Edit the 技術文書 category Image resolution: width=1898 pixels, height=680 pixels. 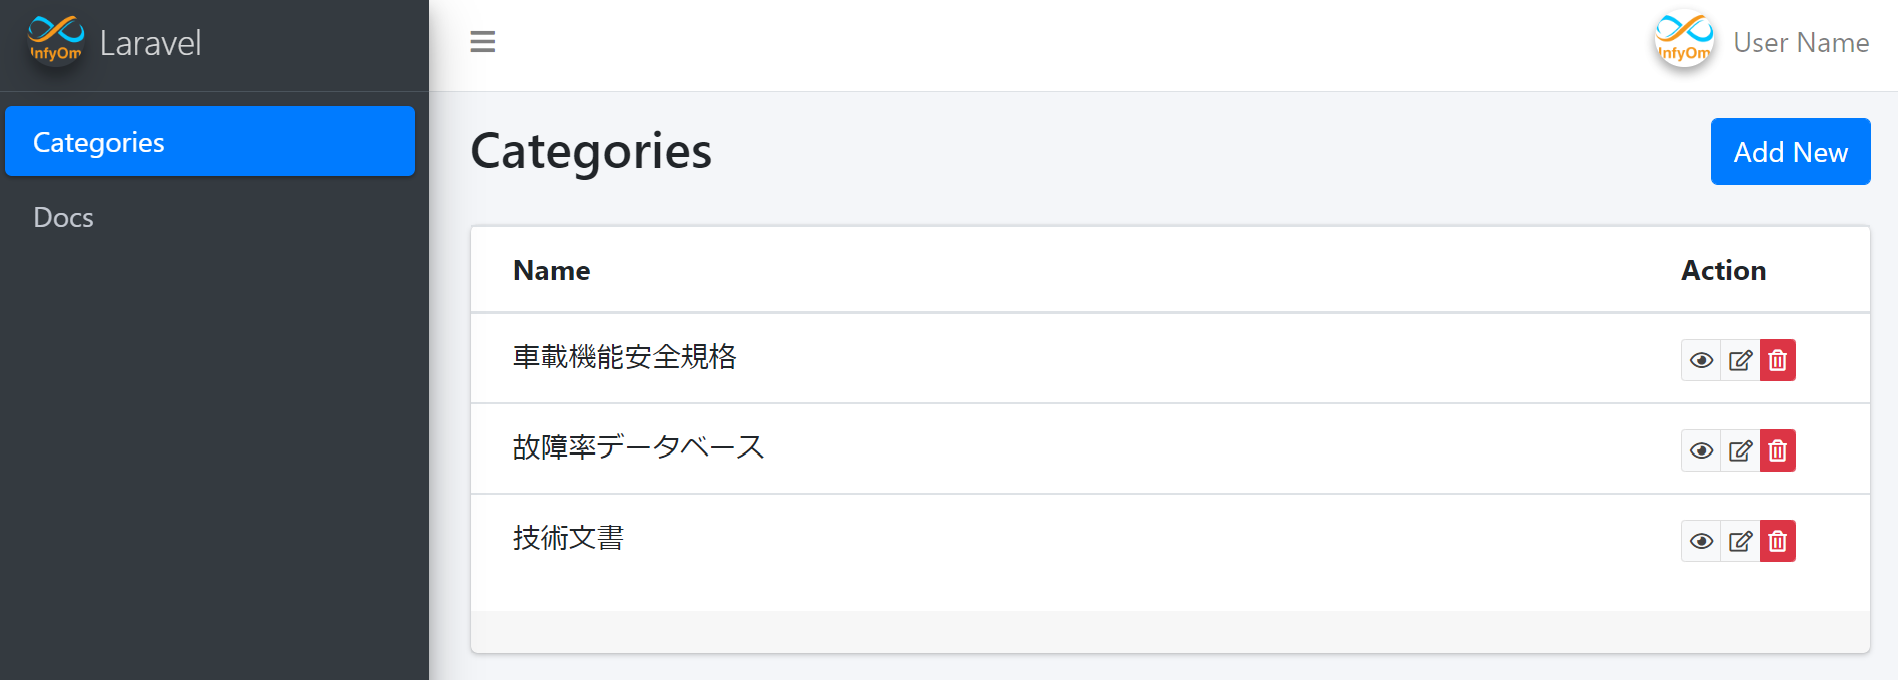pyautogui.click(x=1739, y=540)
